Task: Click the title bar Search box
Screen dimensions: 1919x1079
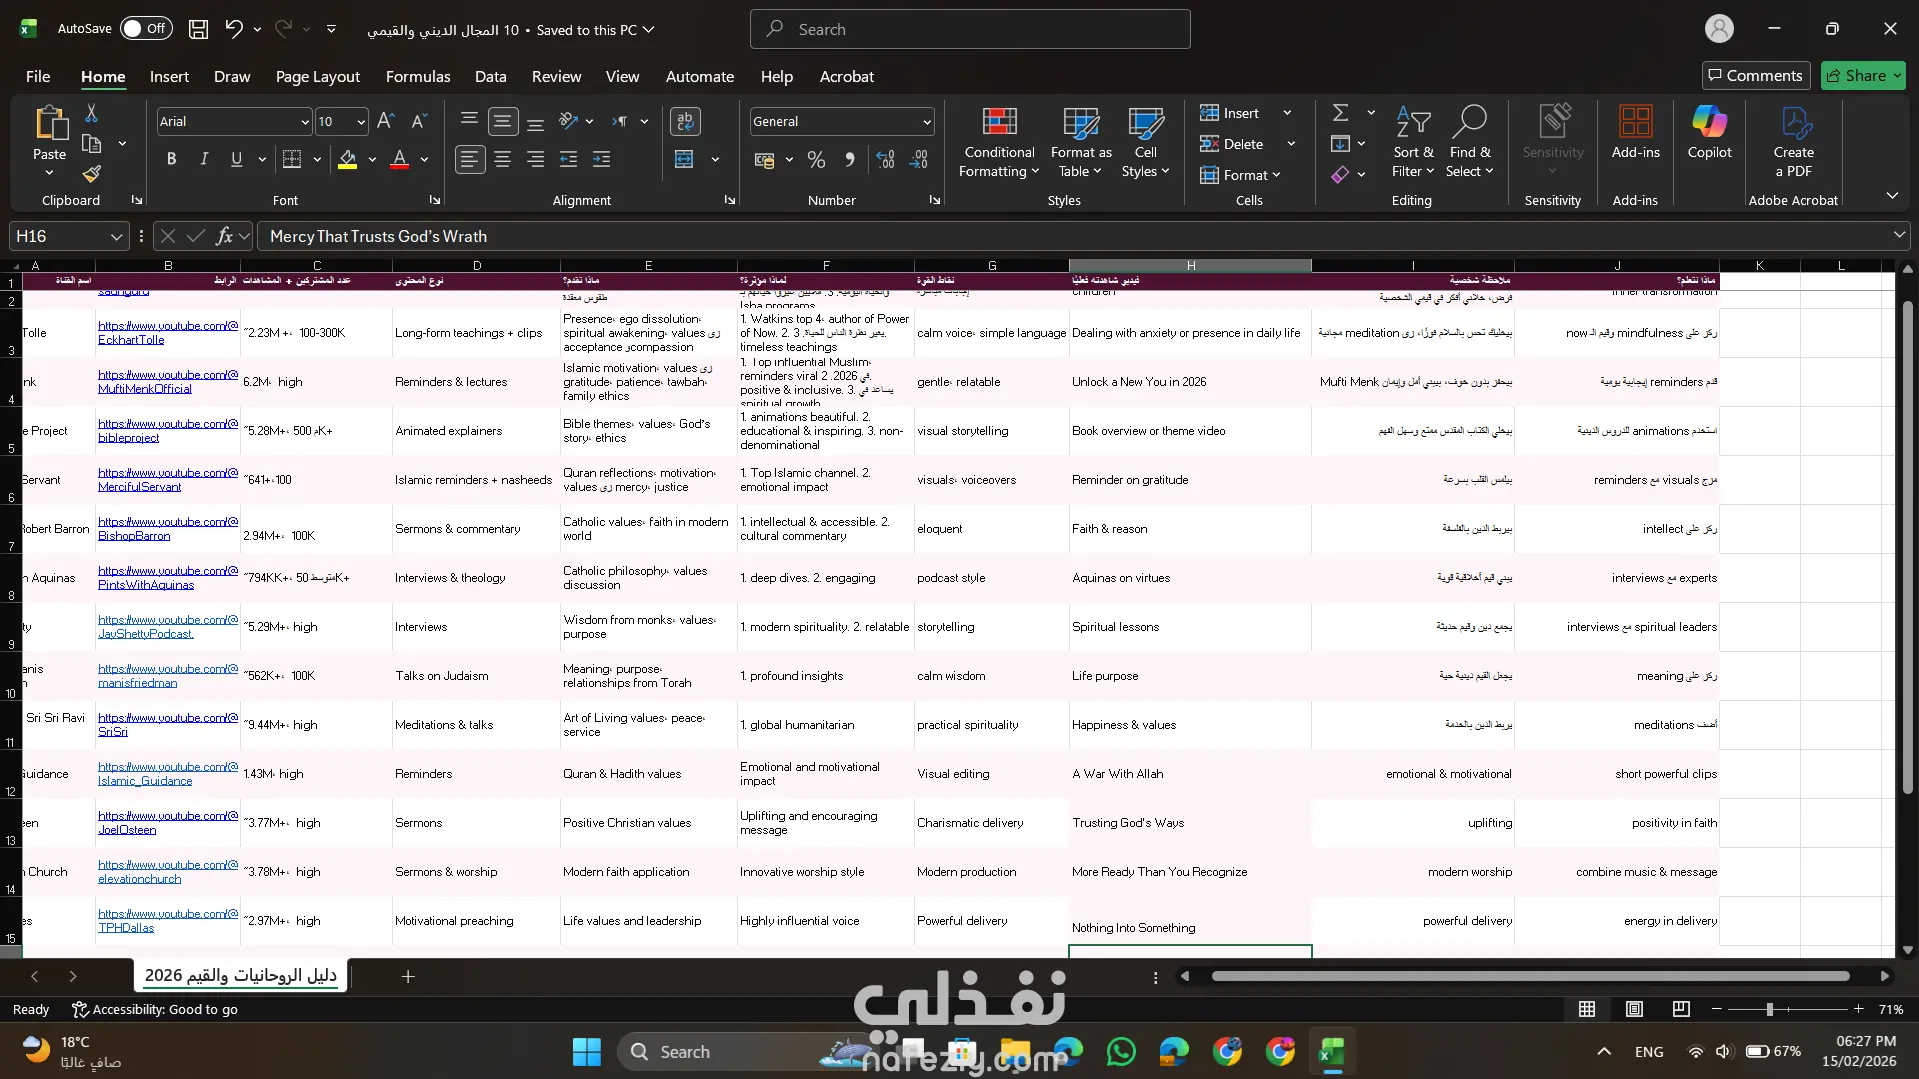Action: click(x=970, y=29)
